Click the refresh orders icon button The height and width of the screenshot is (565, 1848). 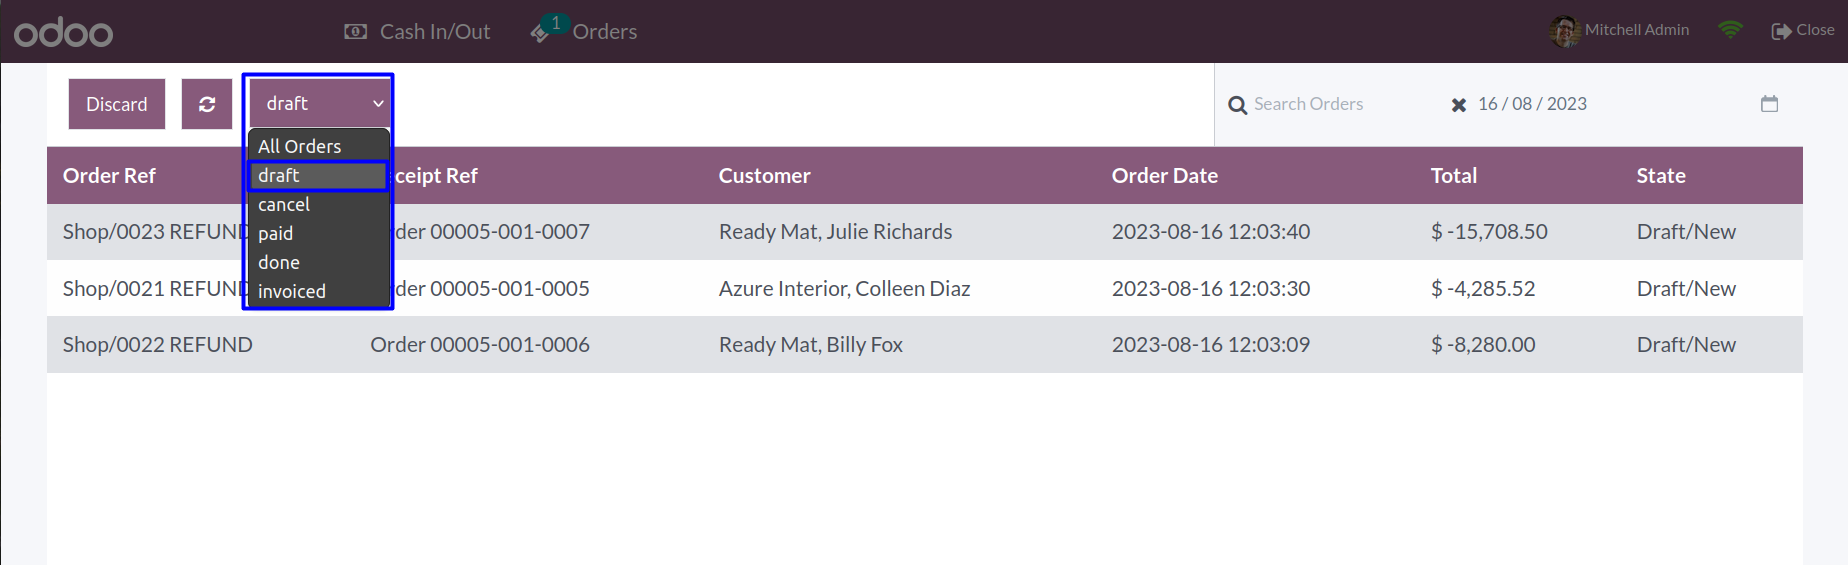(x=207, y=104)
